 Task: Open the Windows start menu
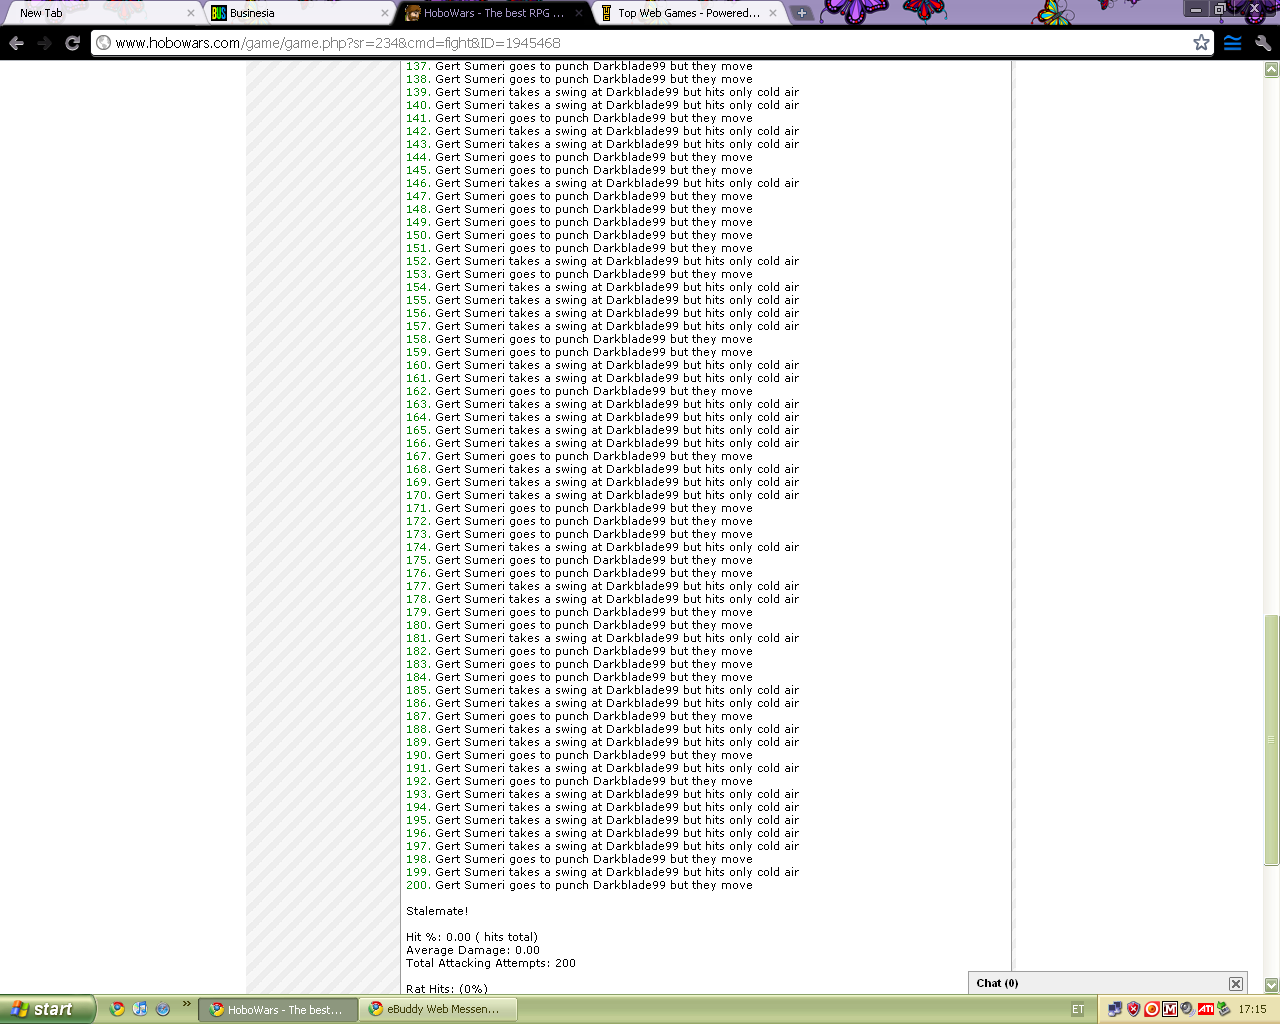click(x=47, y=1009)
